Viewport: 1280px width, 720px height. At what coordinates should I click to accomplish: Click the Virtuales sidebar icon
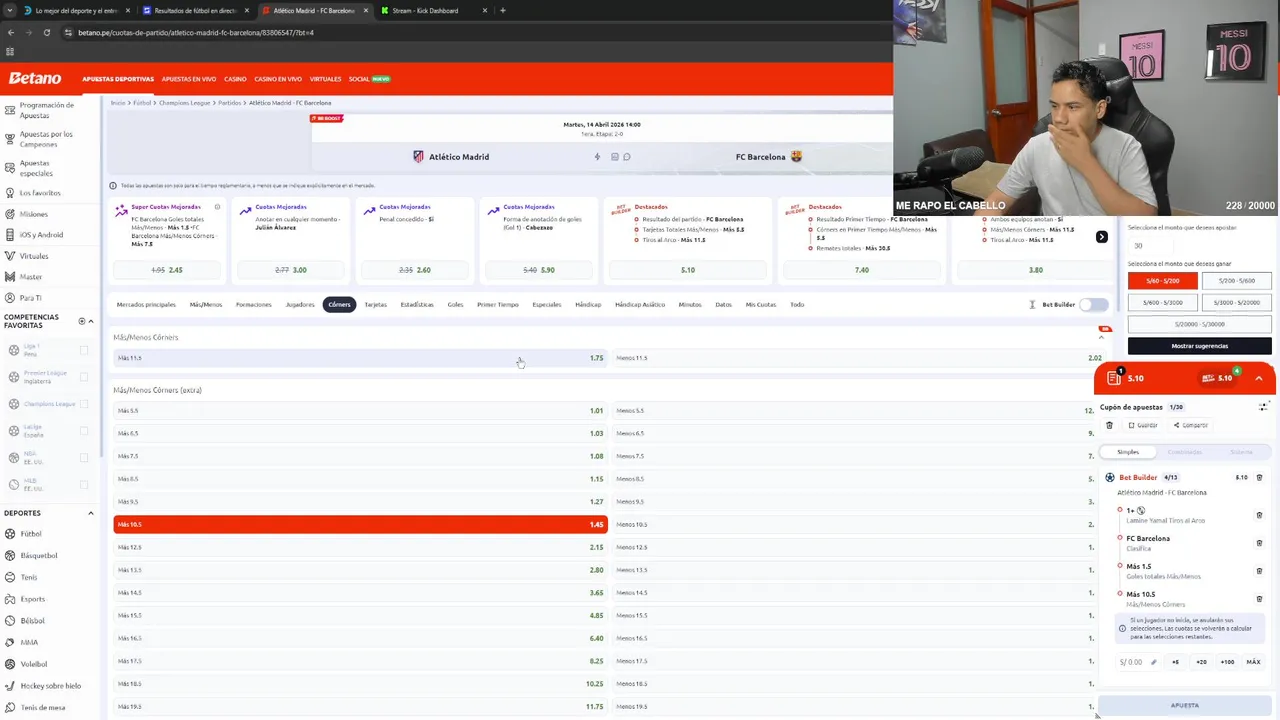click(10, 256)
